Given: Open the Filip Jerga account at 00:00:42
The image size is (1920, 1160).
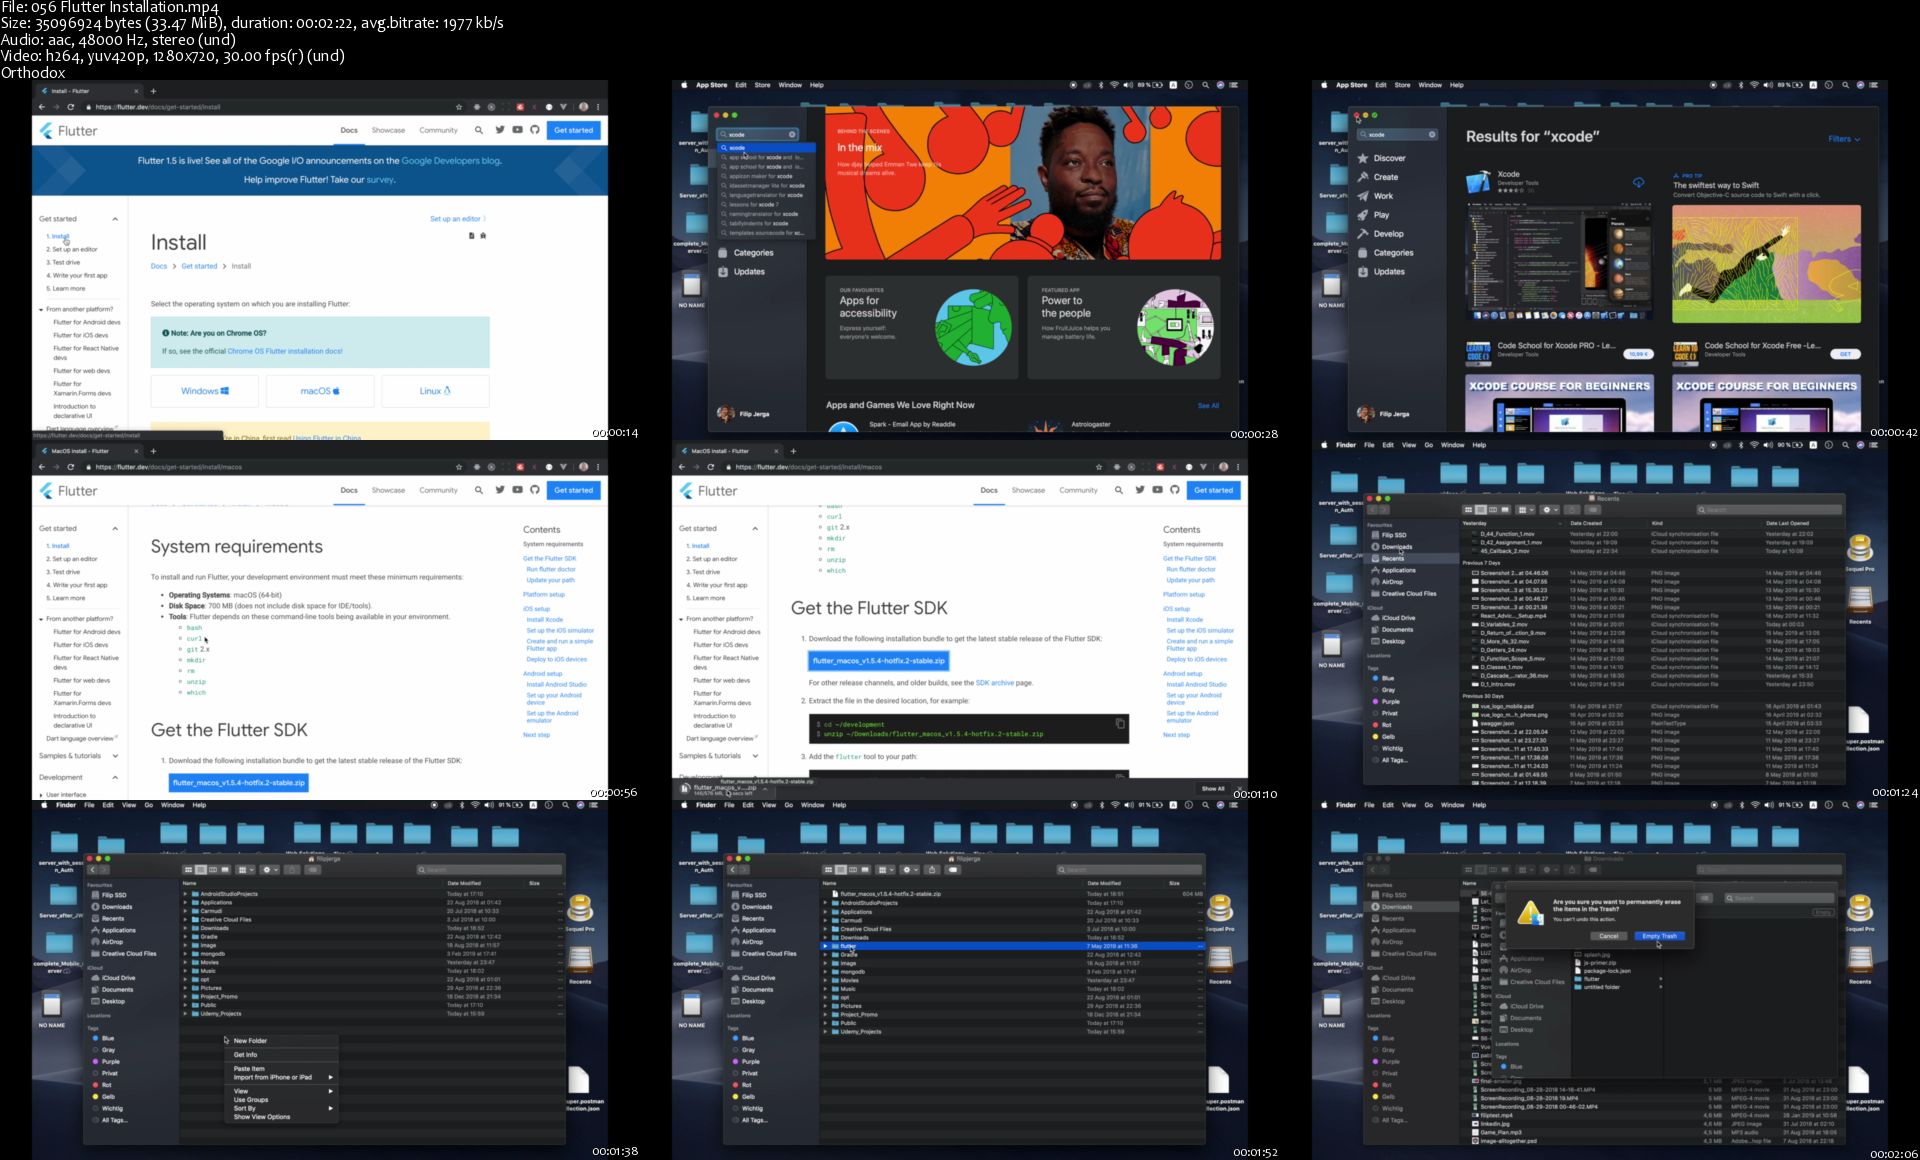Looking at the screenshot, I should click(x=1381, y=413).
